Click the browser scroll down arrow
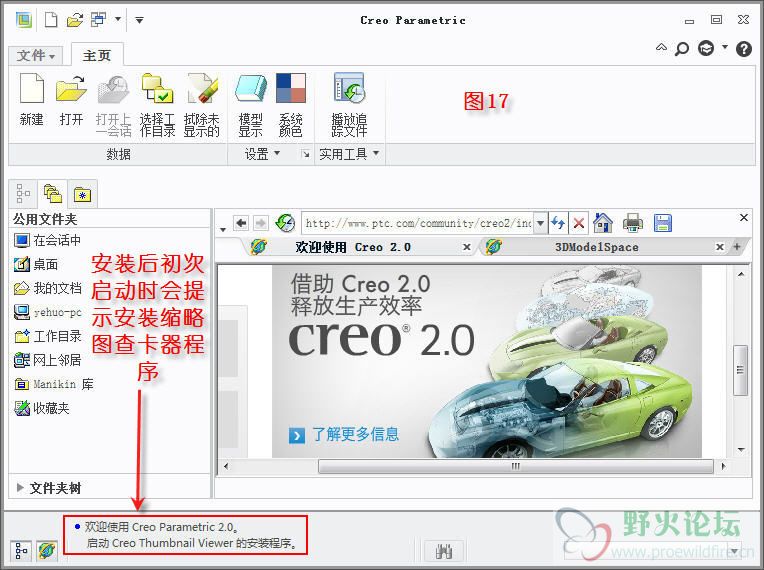Viewport: 764px width, 570px height. [x=741, y=449]
